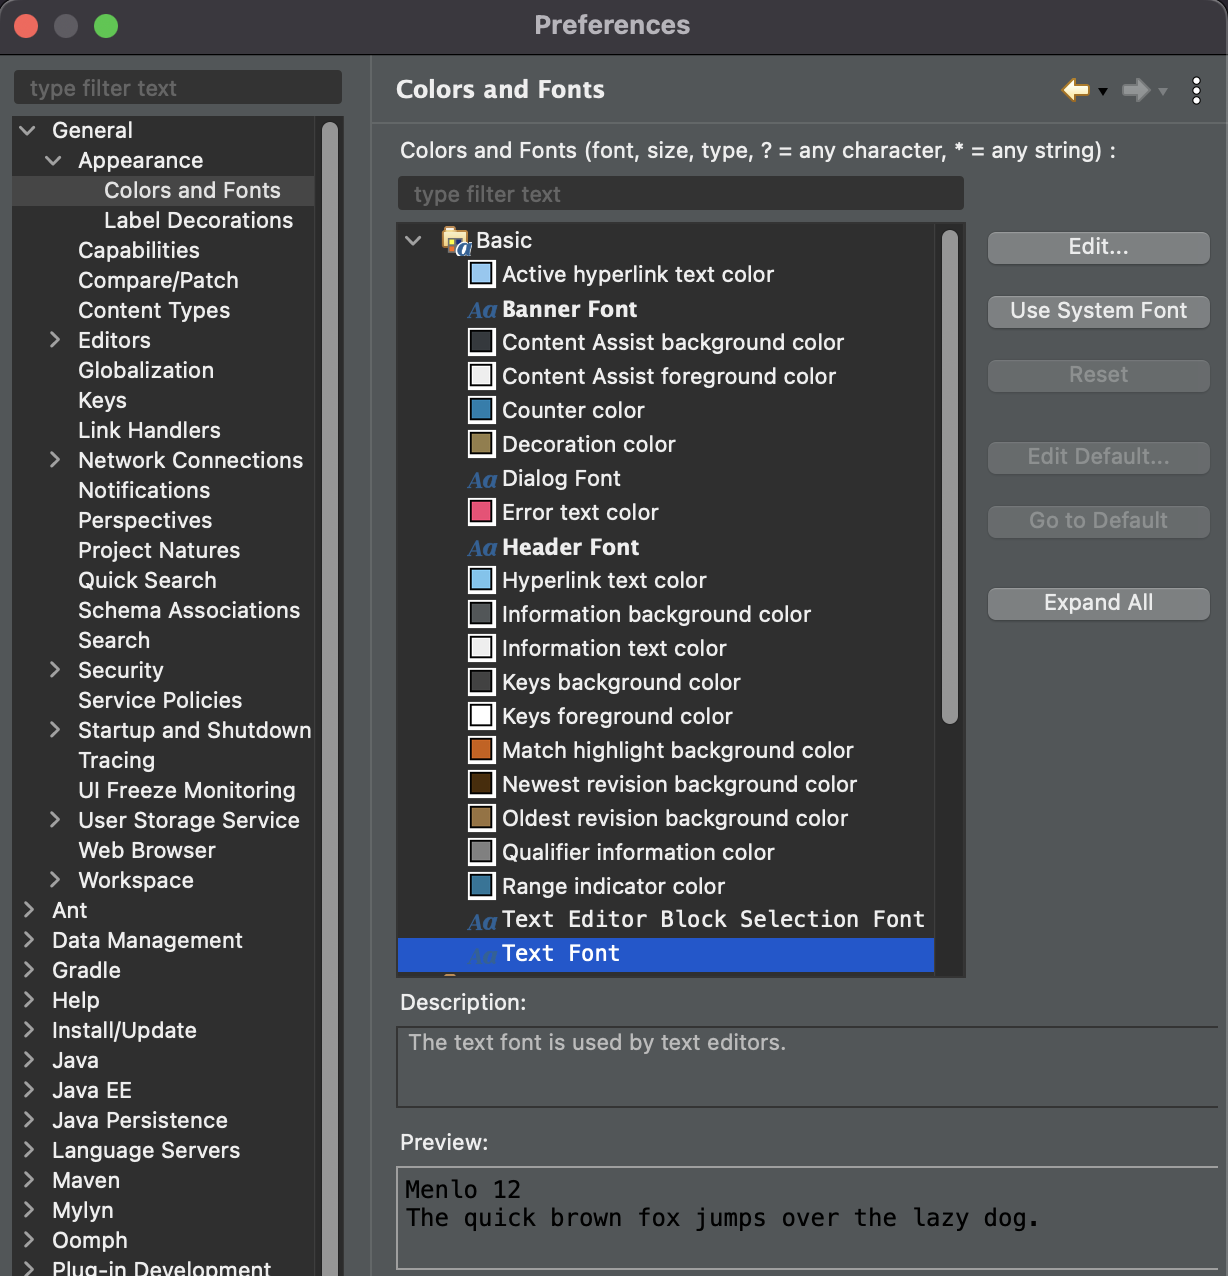The width and height of the screenshot is (1228, 1276).
Task: Select Information background color row
Action: pos(656,614)
